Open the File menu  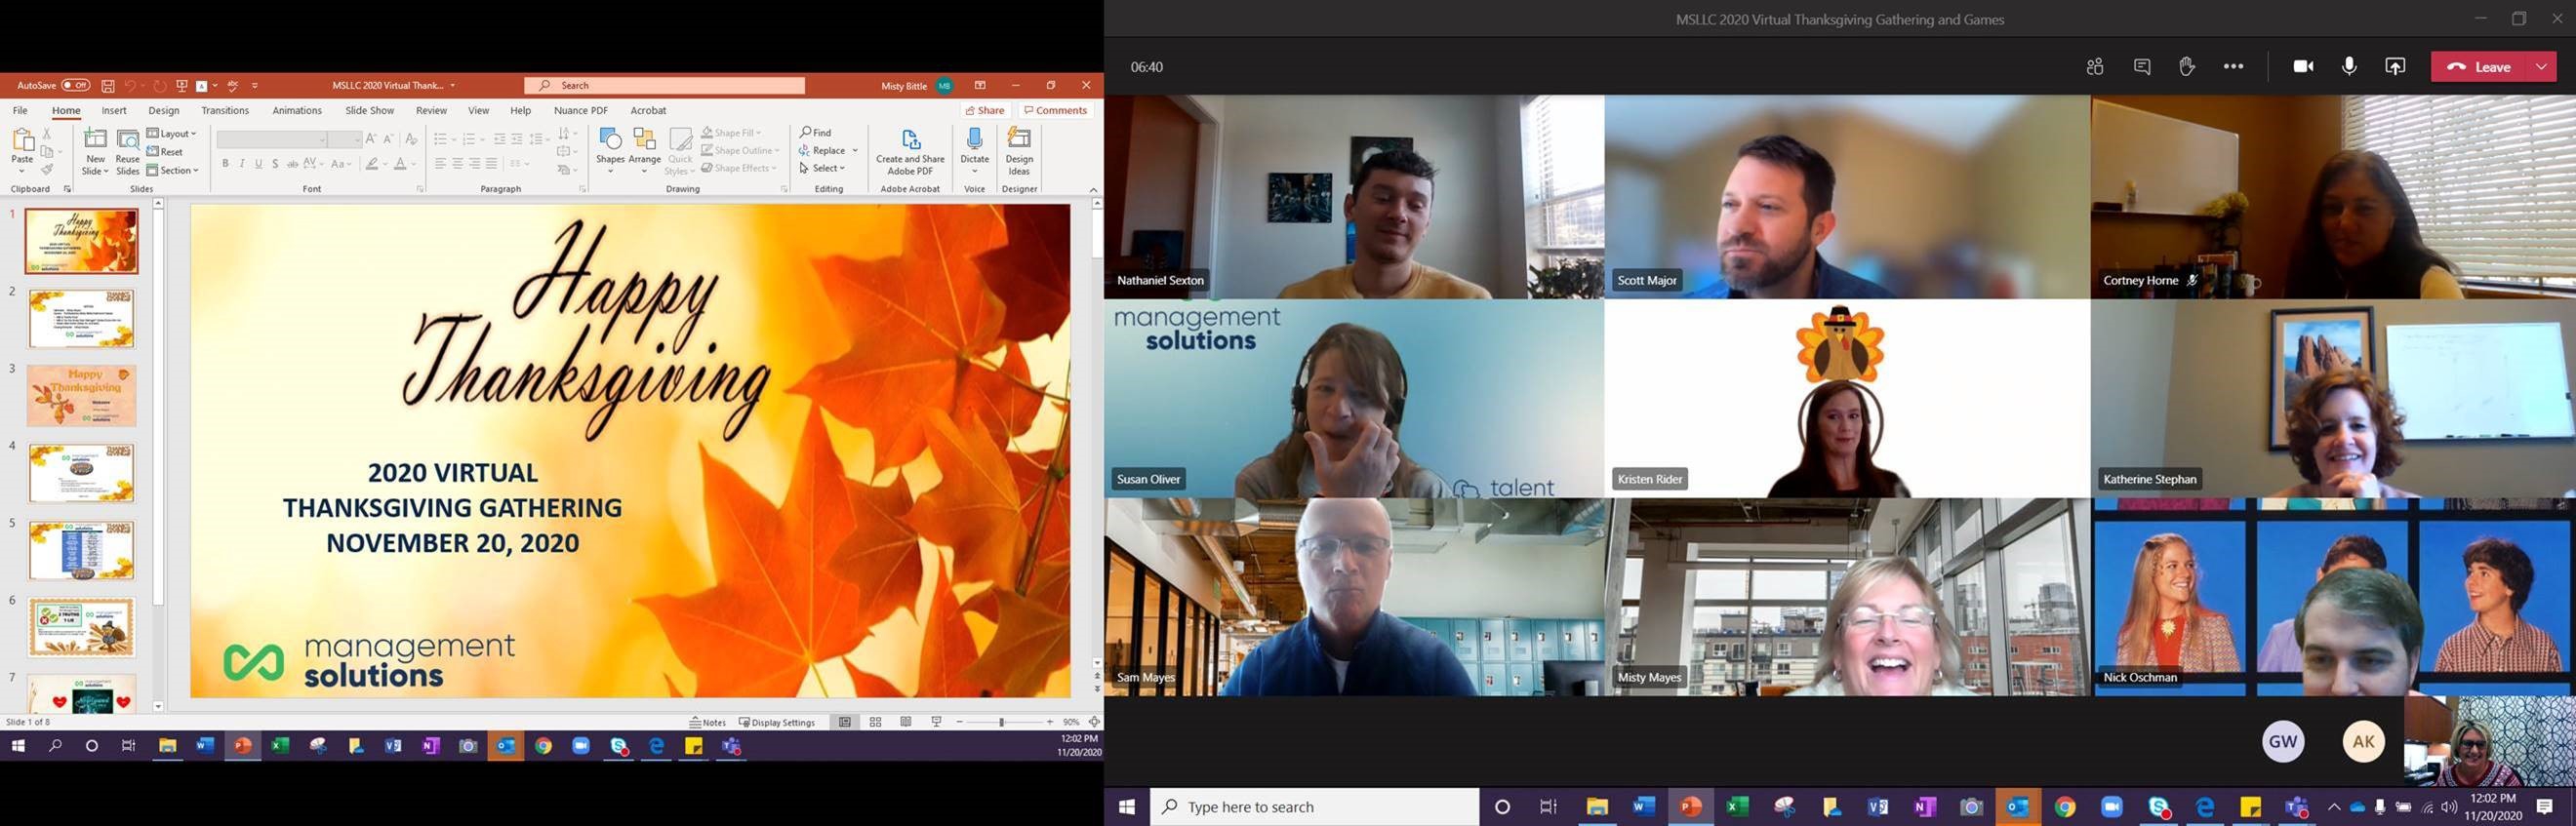(20, 111)
